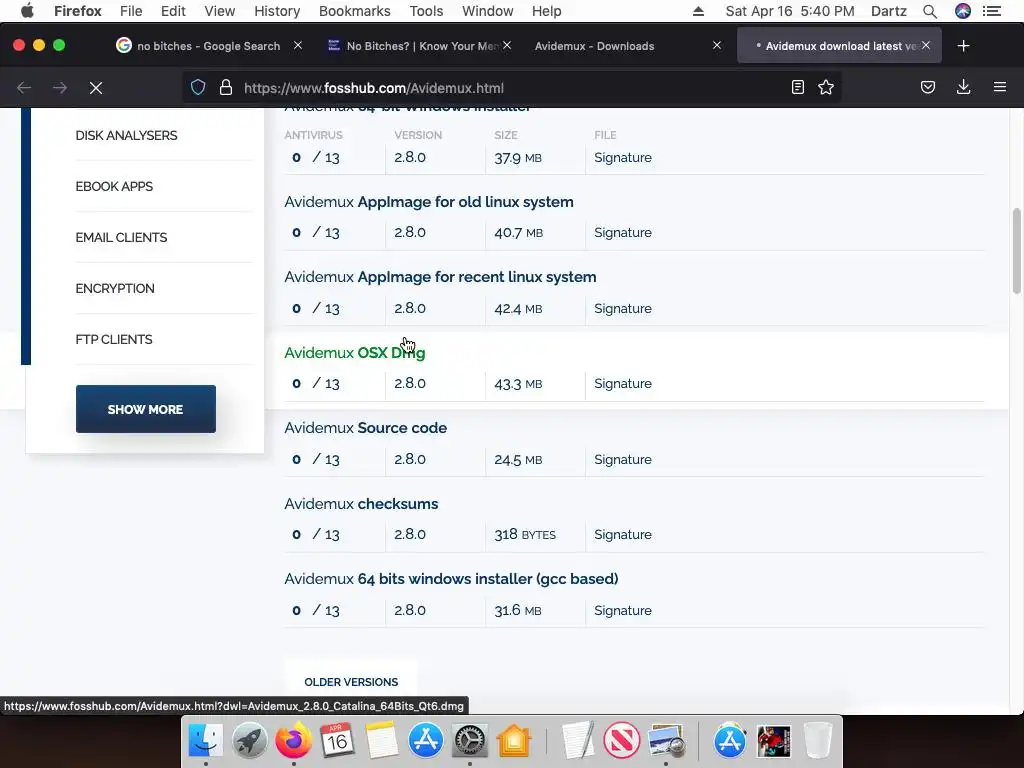1024x768 pixels.
Task: Close the Google Search tab
Action: pyautogui.click(x=298, y=45)
